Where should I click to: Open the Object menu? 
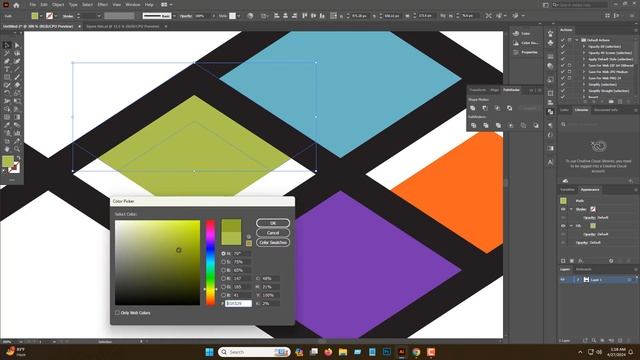pyautogui.click(x=58, y=5)
